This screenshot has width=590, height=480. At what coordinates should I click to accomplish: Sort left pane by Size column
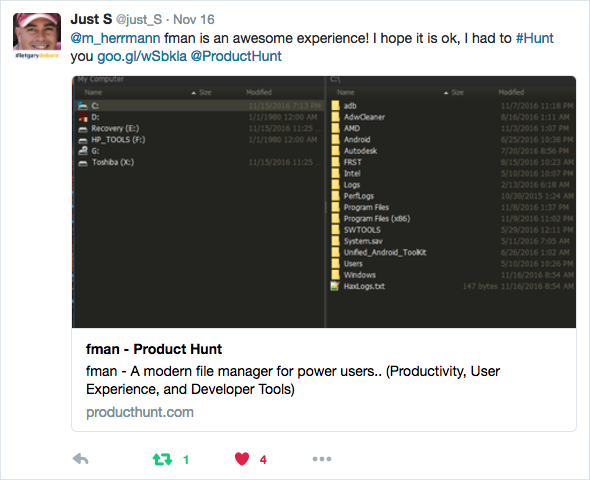point(205,93)
